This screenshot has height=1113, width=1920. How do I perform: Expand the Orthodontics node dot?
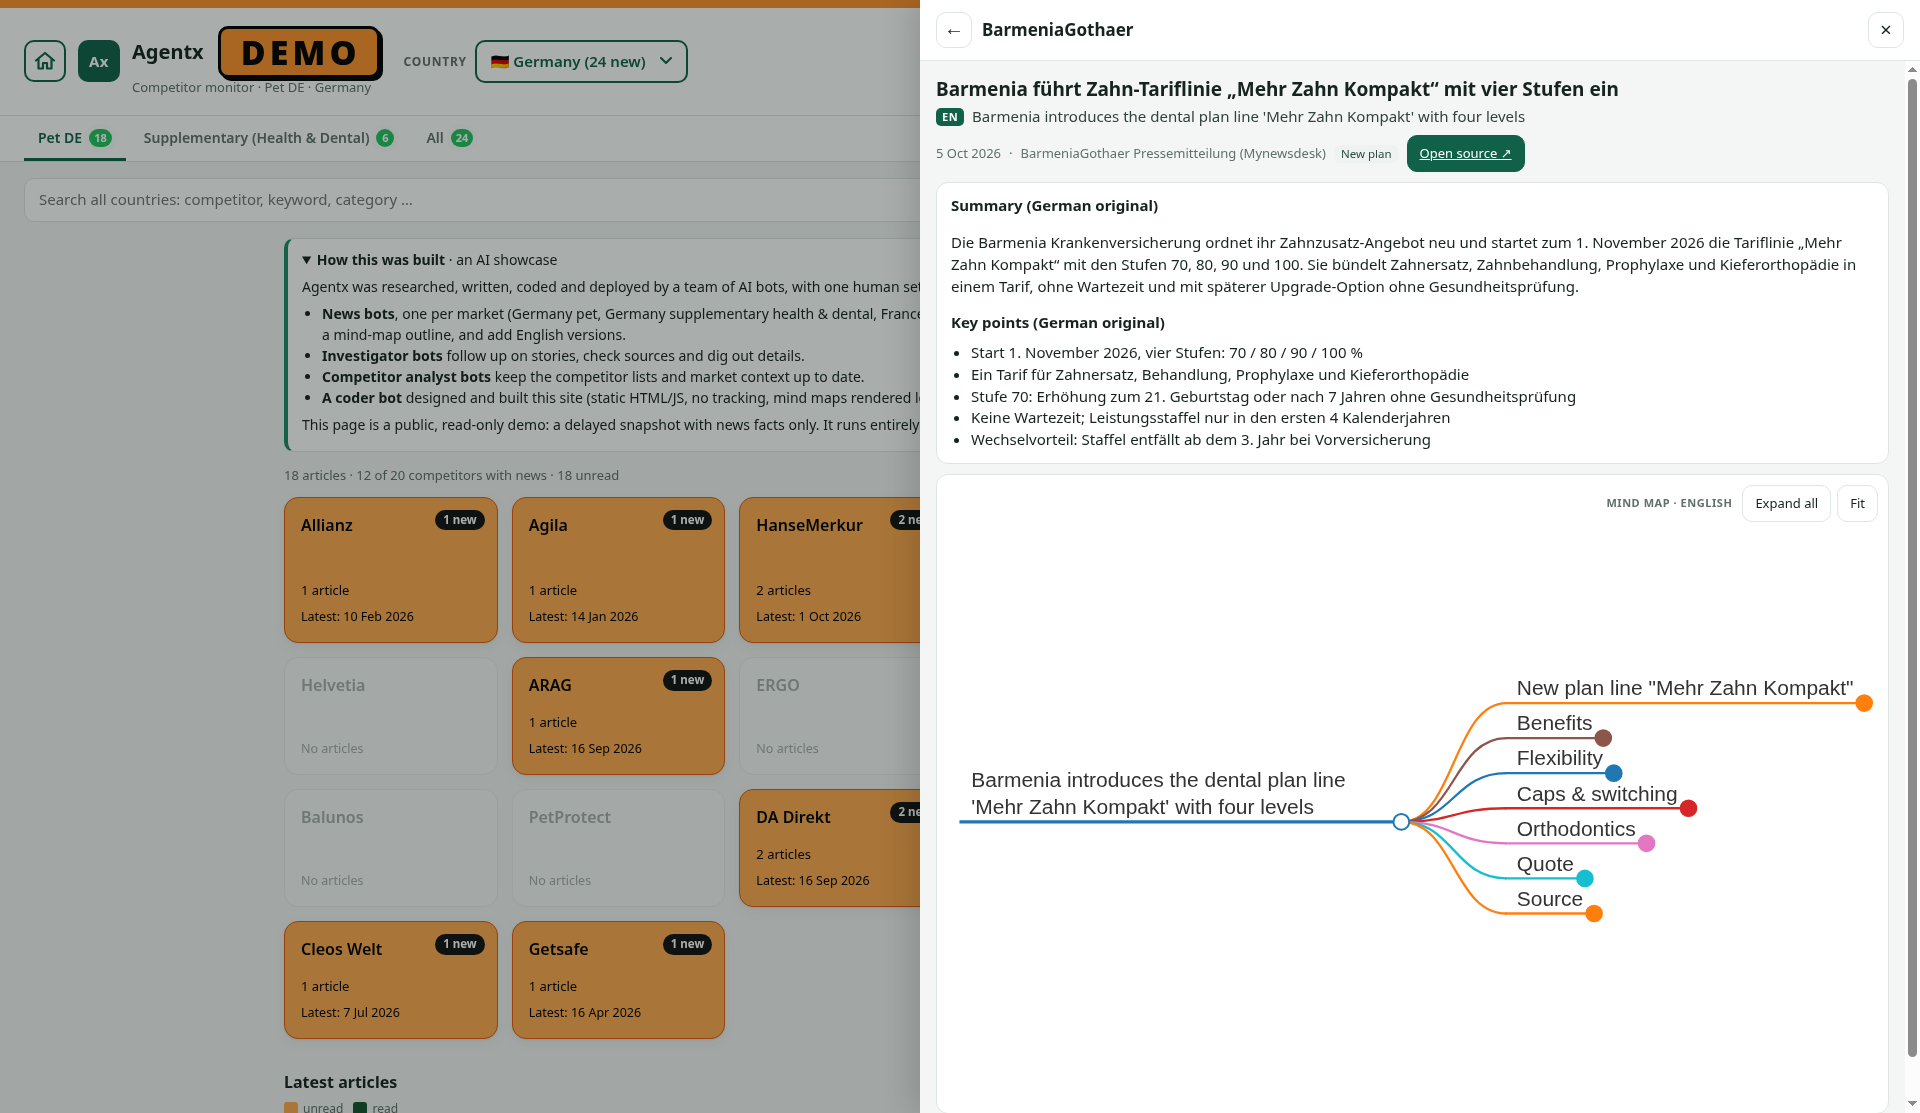point(1646,843)
